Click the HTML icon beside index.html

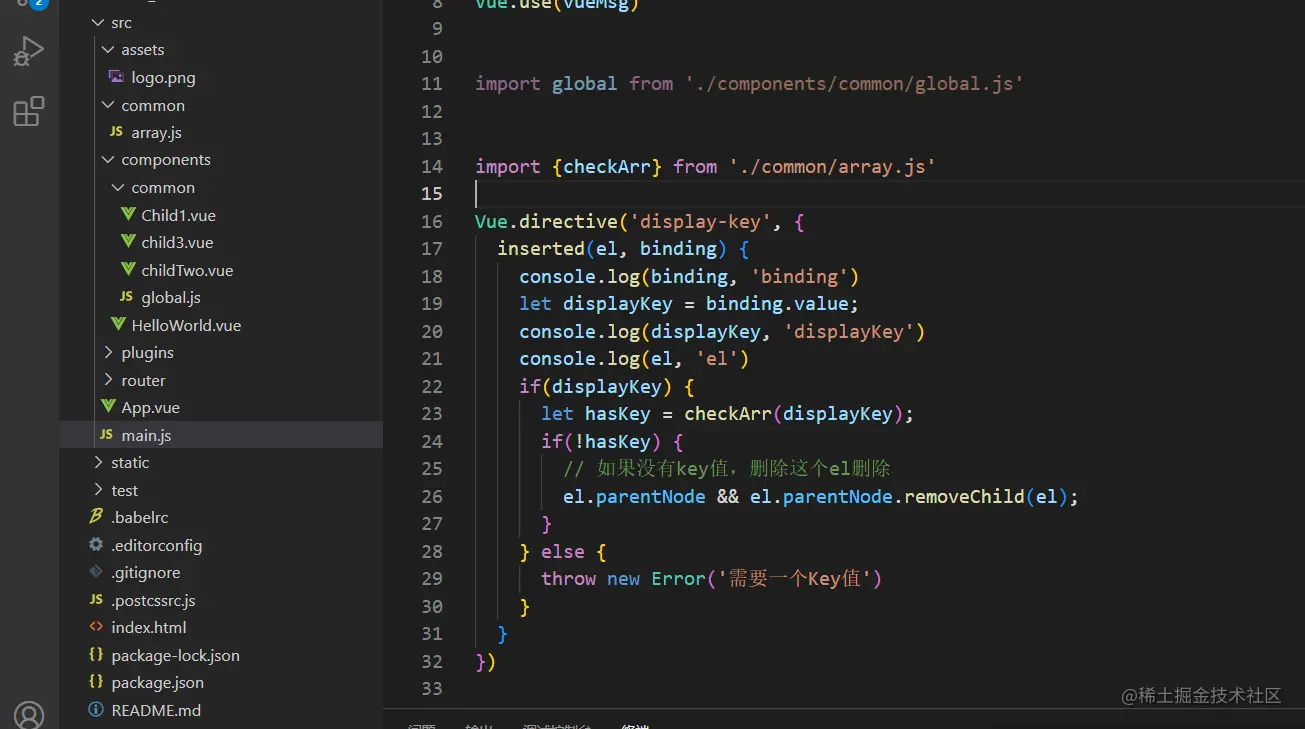tap(96, 627)
